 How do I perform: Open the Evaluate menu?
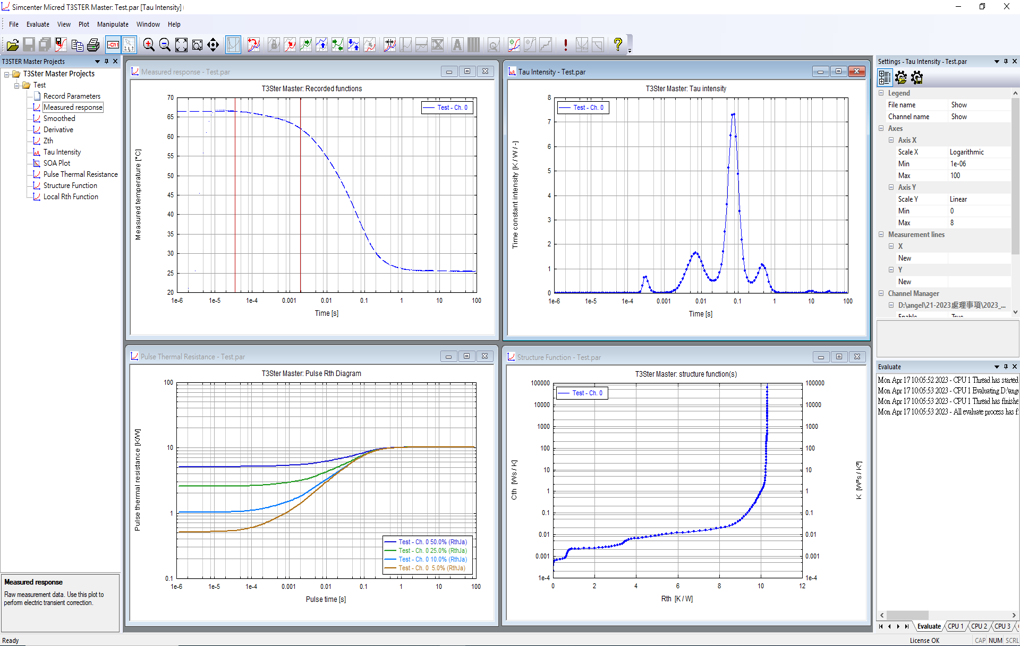tap(37, 24)
